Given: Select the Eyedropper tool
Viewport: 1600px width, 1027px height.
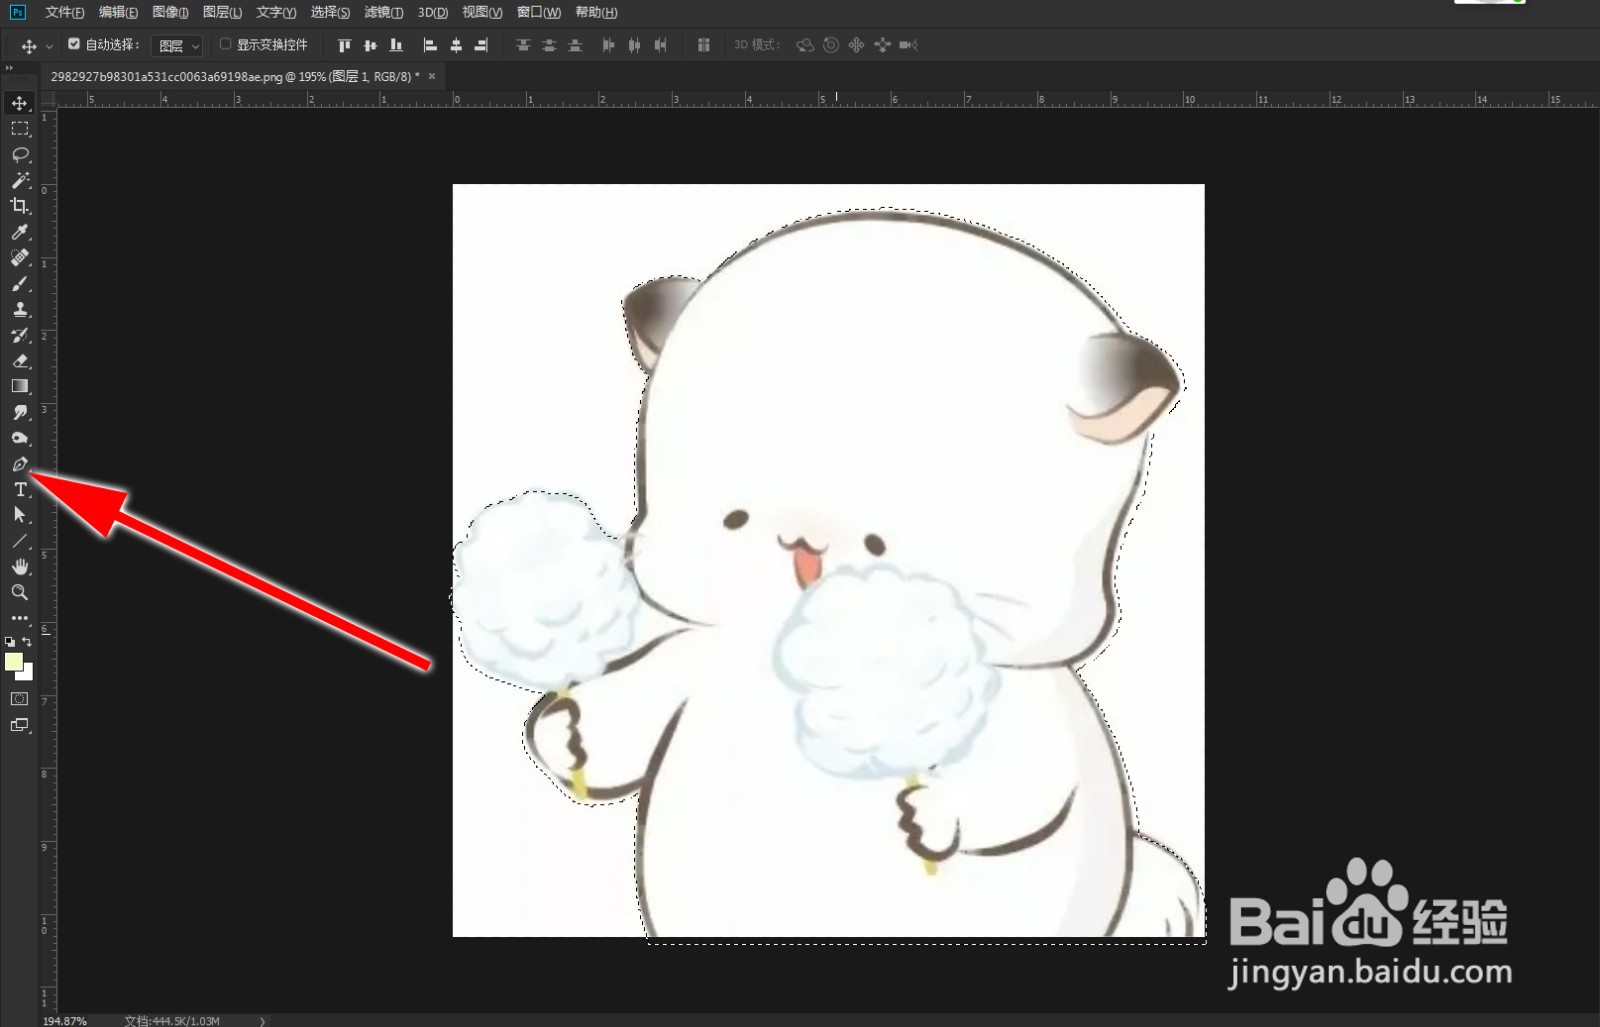Looking at the screenshot, I should tap(20, 232).
